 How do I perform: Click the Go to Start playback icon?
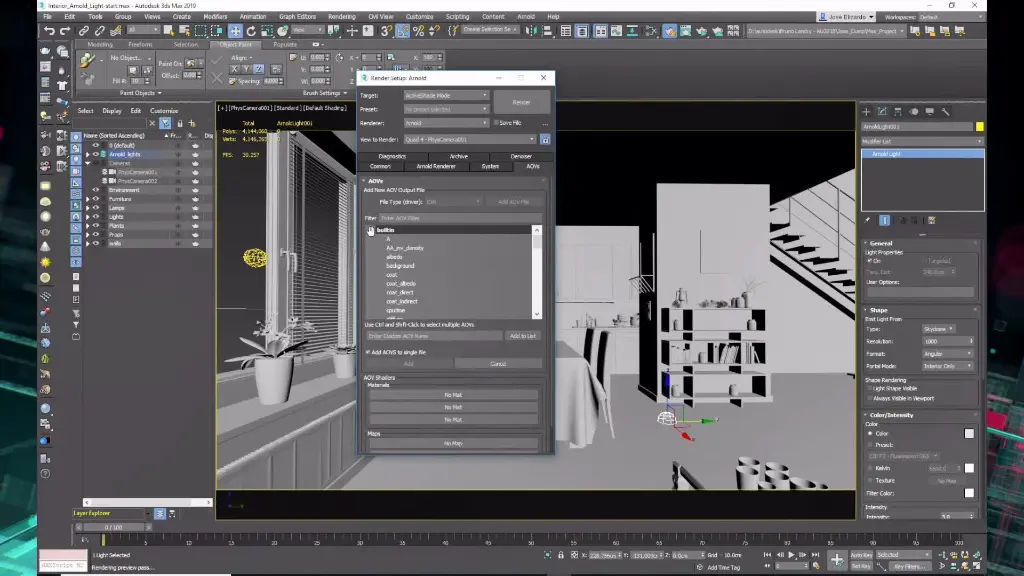[x=767, y=555]
